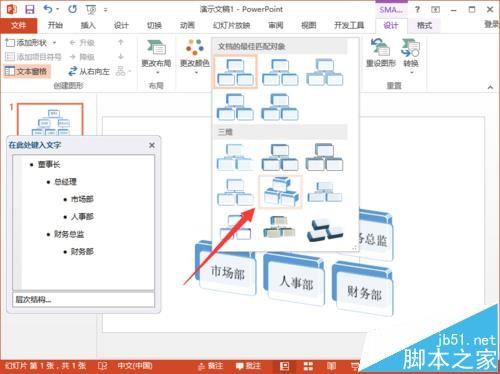500x374 pixels.
Task: Select first 三维 style thumbnail
Action: coord(235,157)
